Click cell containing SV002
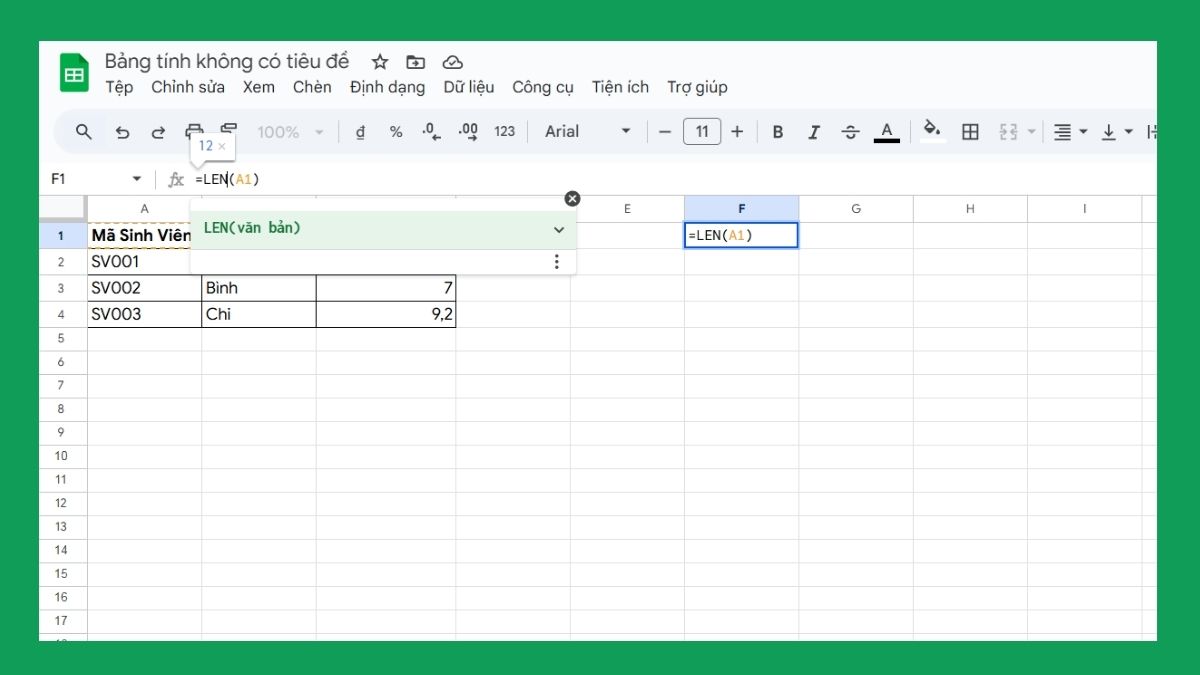Viewport: 1200px width, 675px height. click(144, 288)
